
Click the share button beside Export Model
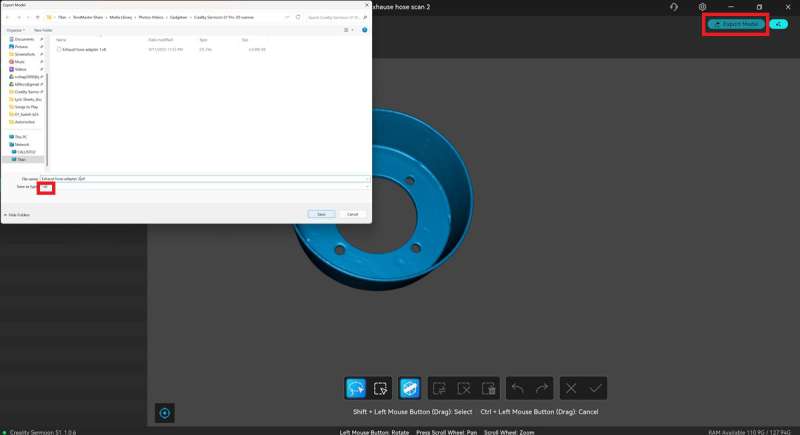point(779,24)
